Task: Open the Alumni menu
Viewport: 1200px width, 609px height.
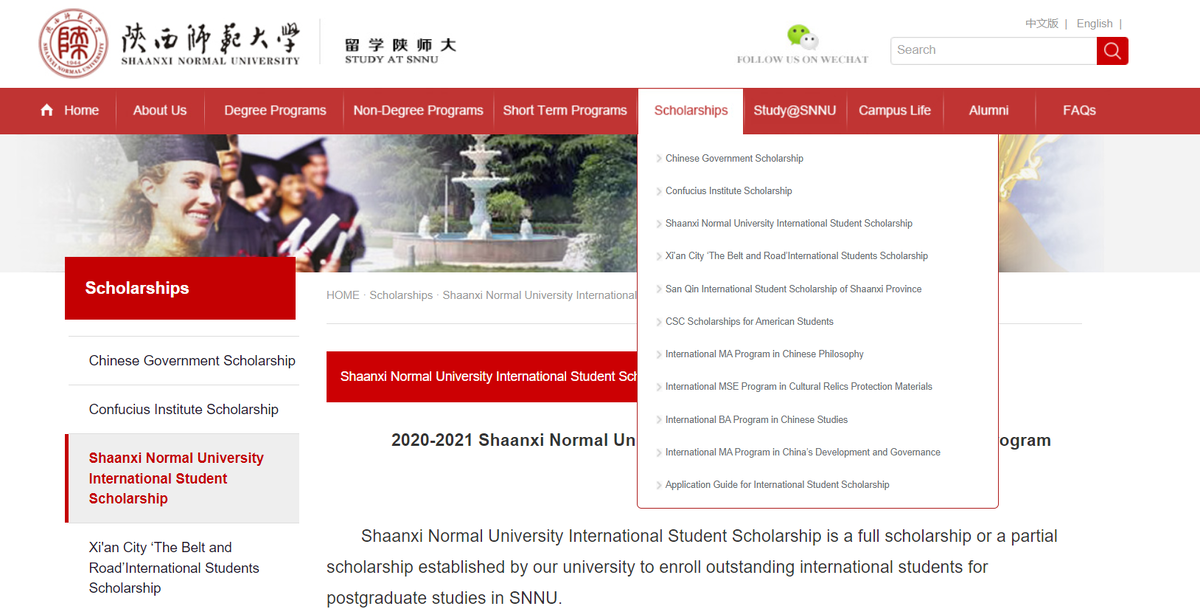Action: tap(988, 110)
